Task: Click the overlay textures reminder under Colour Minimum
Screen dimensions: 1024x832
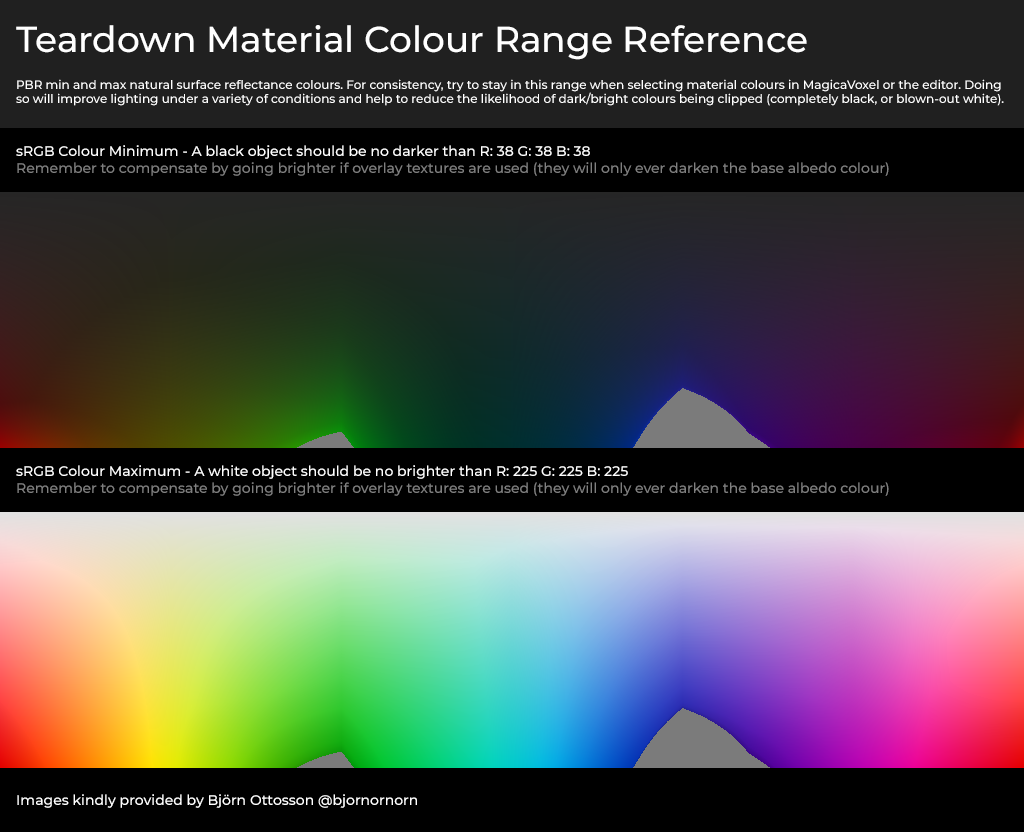Action: (453, 168)
